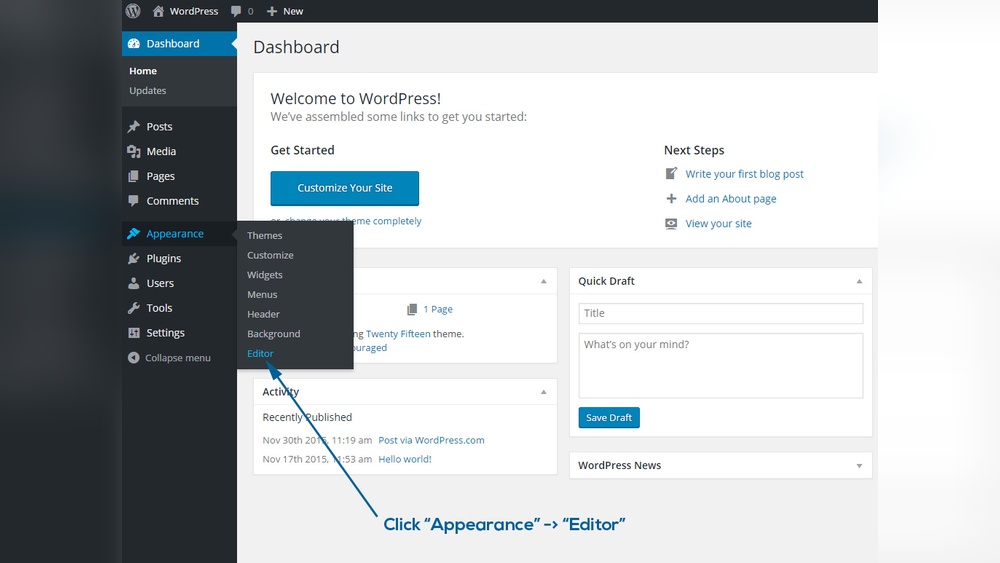This screenshot has width=1000, height=563.
Task: Click the Quick Draft Title field
Action: (721, 313)
